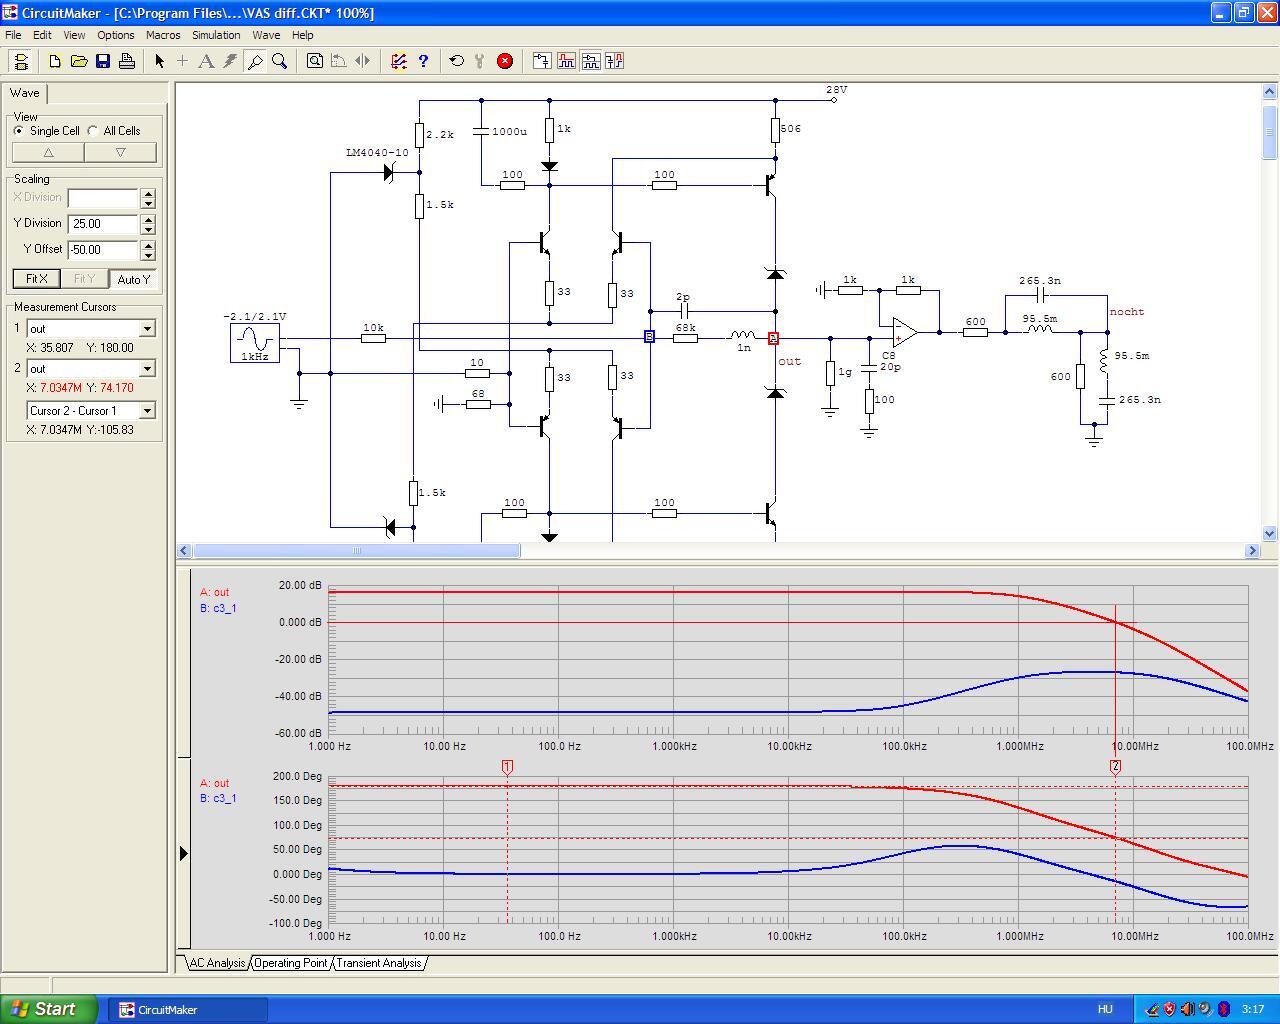The image size is (1280, 1024).
Task: Select the All Cells radio button
Action: click(93, 131)
